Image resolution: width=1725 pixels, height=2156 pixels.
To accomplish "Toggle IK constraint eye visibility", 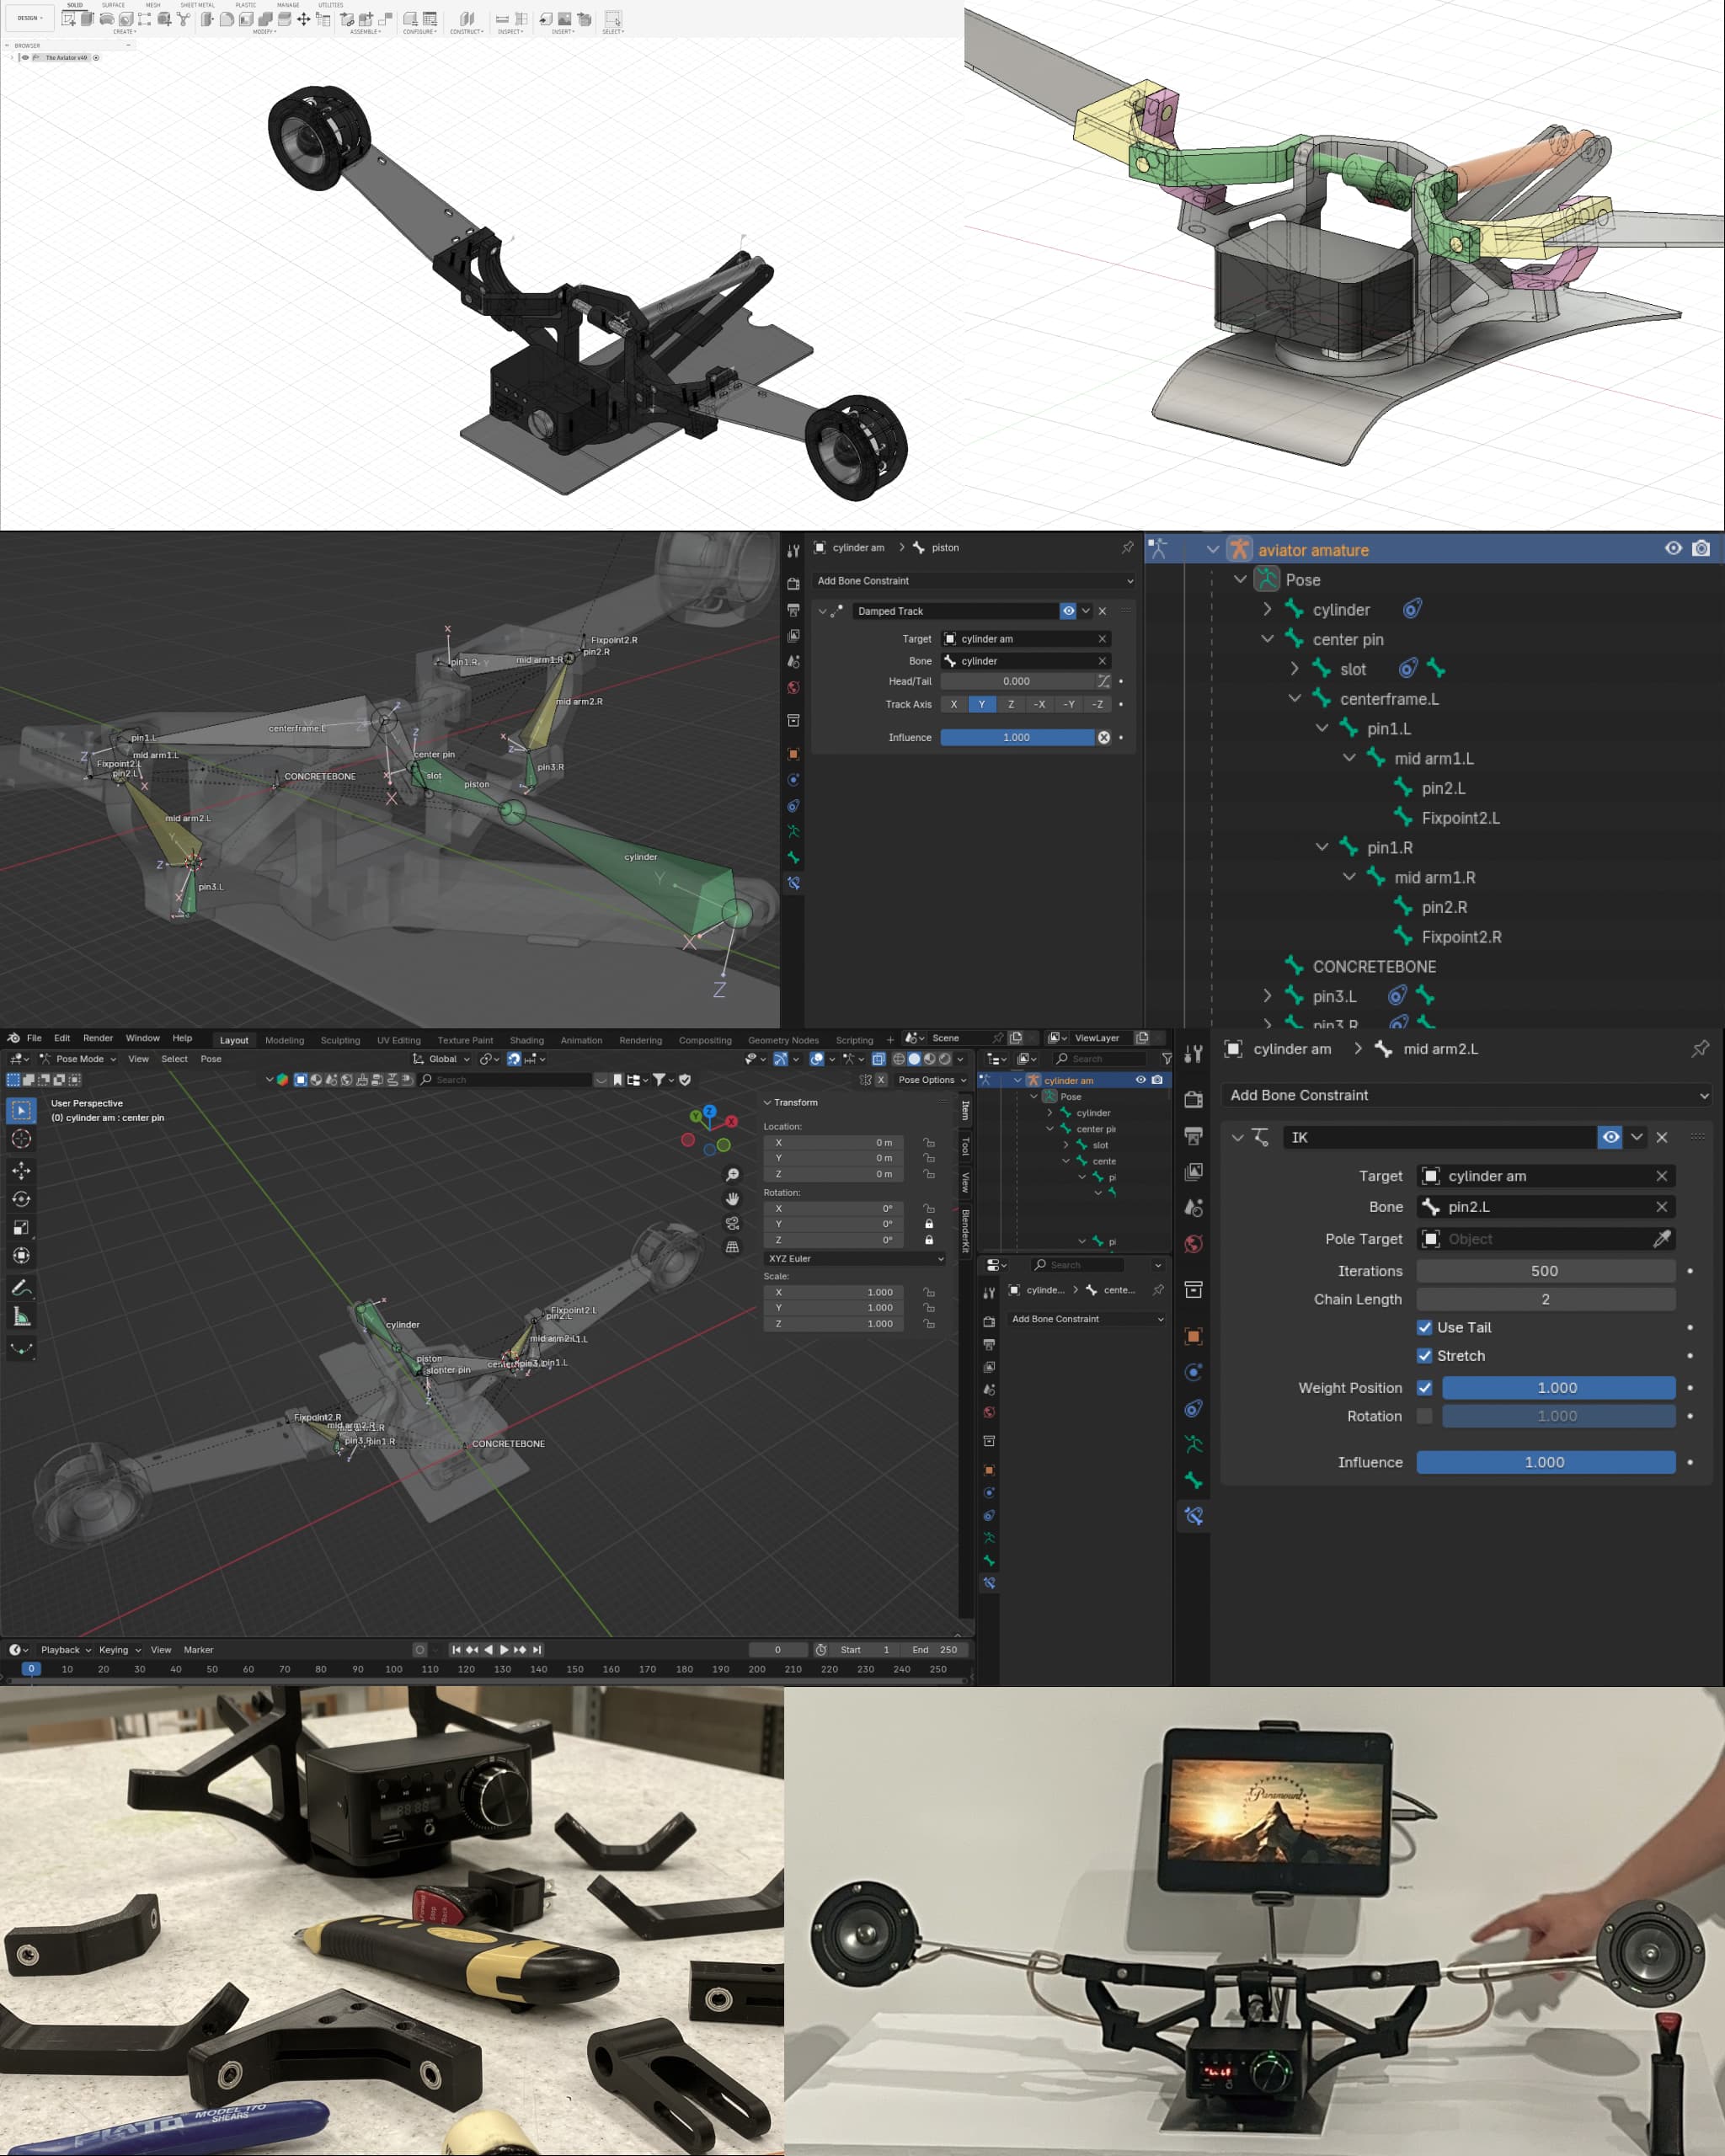I will [x=1610, y=1137].
